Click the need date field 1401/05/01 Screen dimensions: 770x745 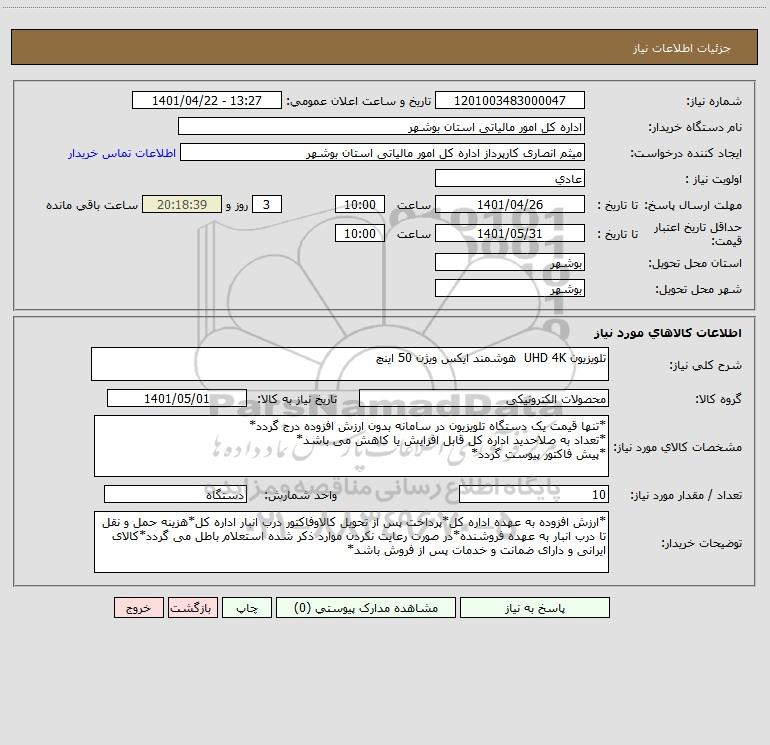(177, 398)
